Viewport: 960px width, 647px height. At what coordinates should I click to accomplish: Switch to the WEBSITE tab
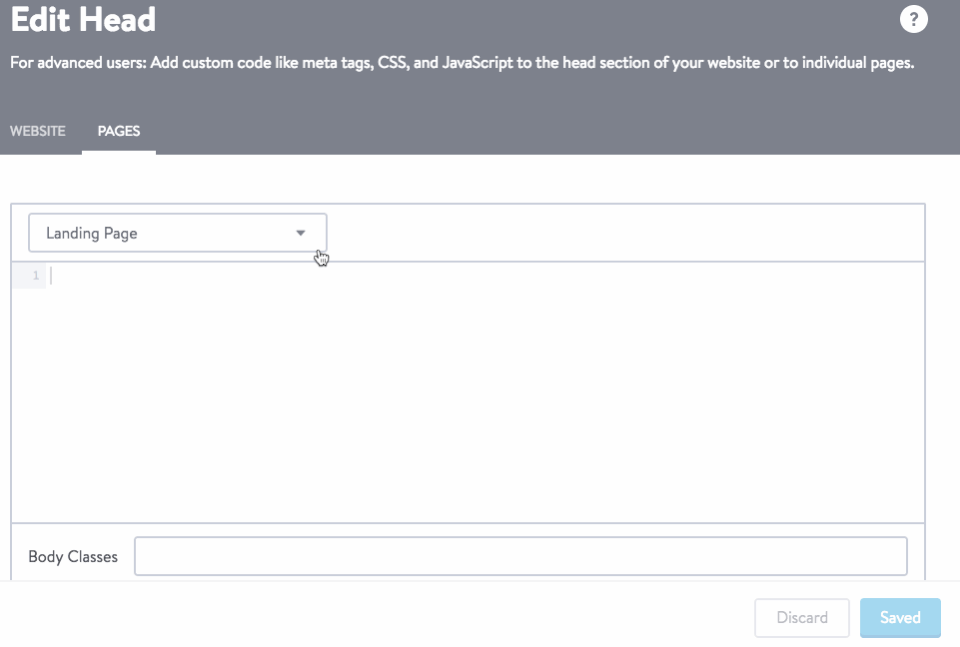pos(37,131)
